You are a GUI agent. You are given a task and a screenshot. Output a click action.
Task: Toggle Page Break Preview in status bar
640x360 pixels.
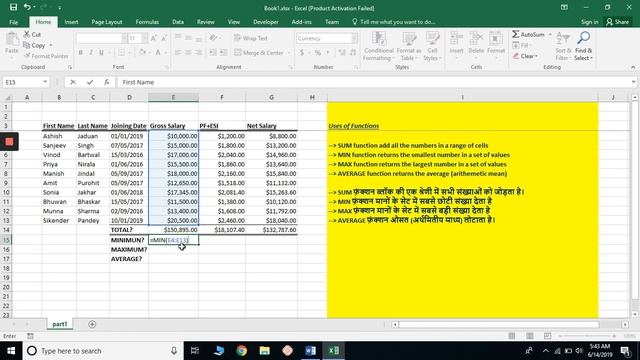547,336
